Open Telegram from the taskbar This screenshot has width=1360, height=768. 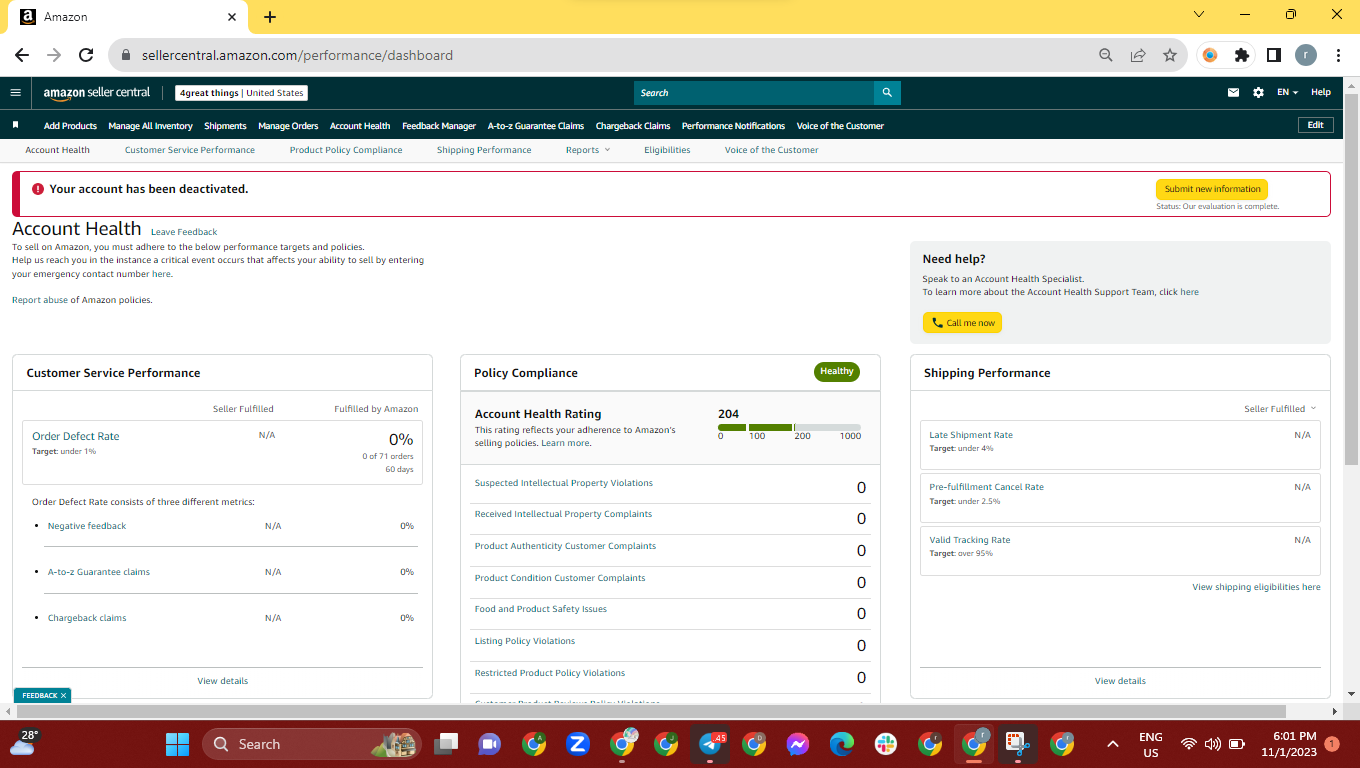(x=711, y=744)
